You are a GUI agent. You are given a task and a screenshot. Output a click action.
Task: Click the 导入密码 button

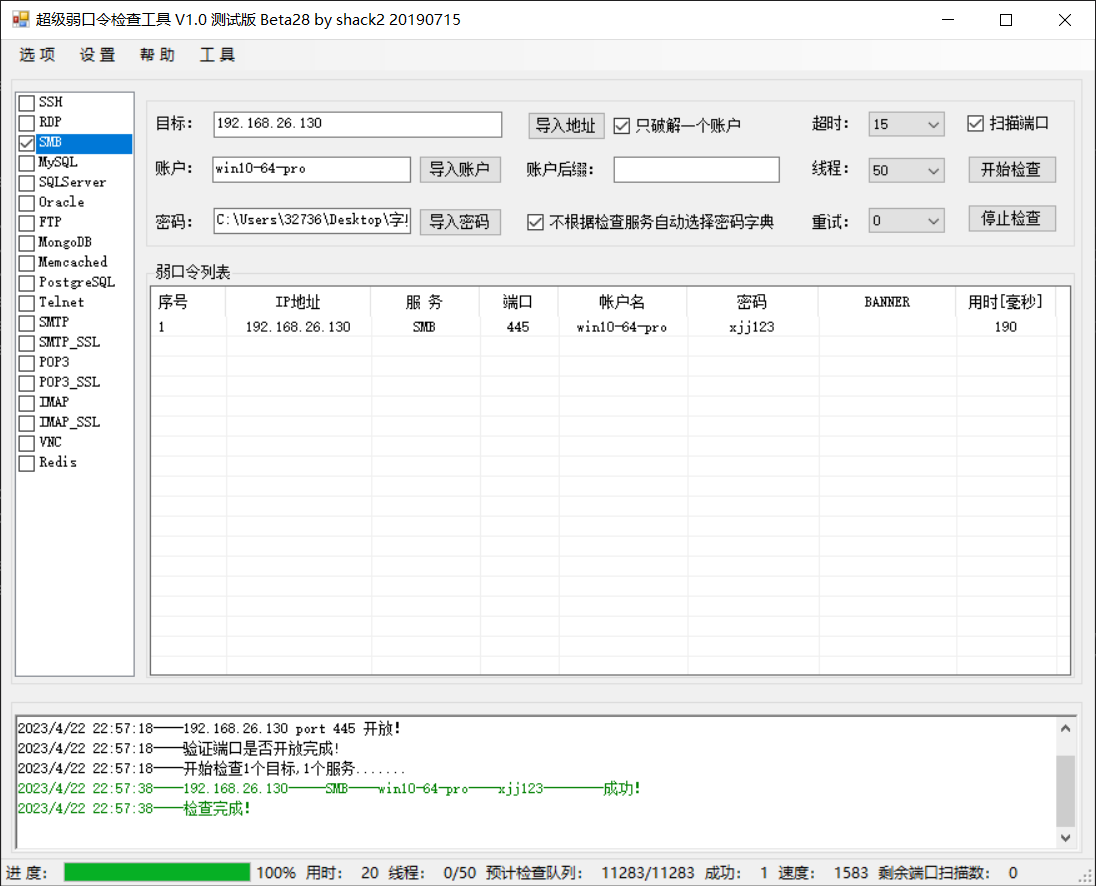459,222
